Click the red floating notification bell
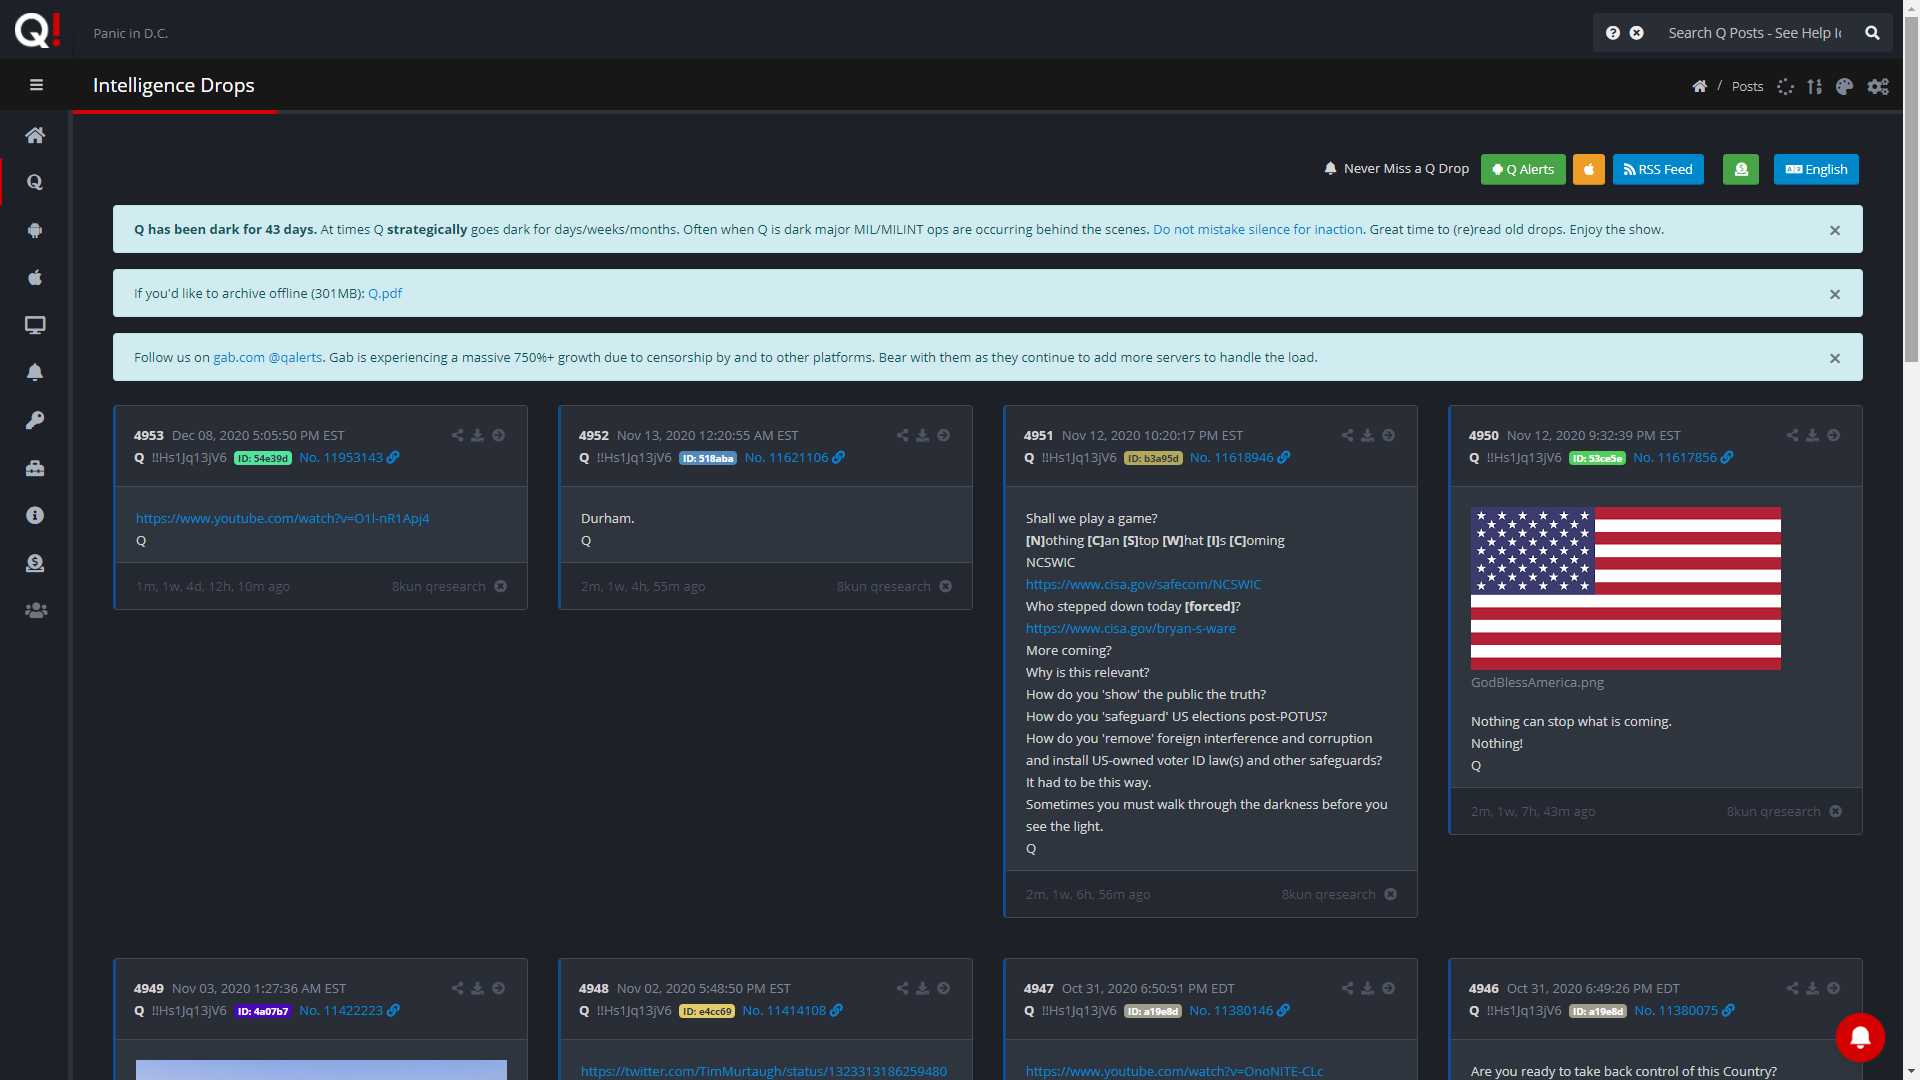 pos(1860,1037)
